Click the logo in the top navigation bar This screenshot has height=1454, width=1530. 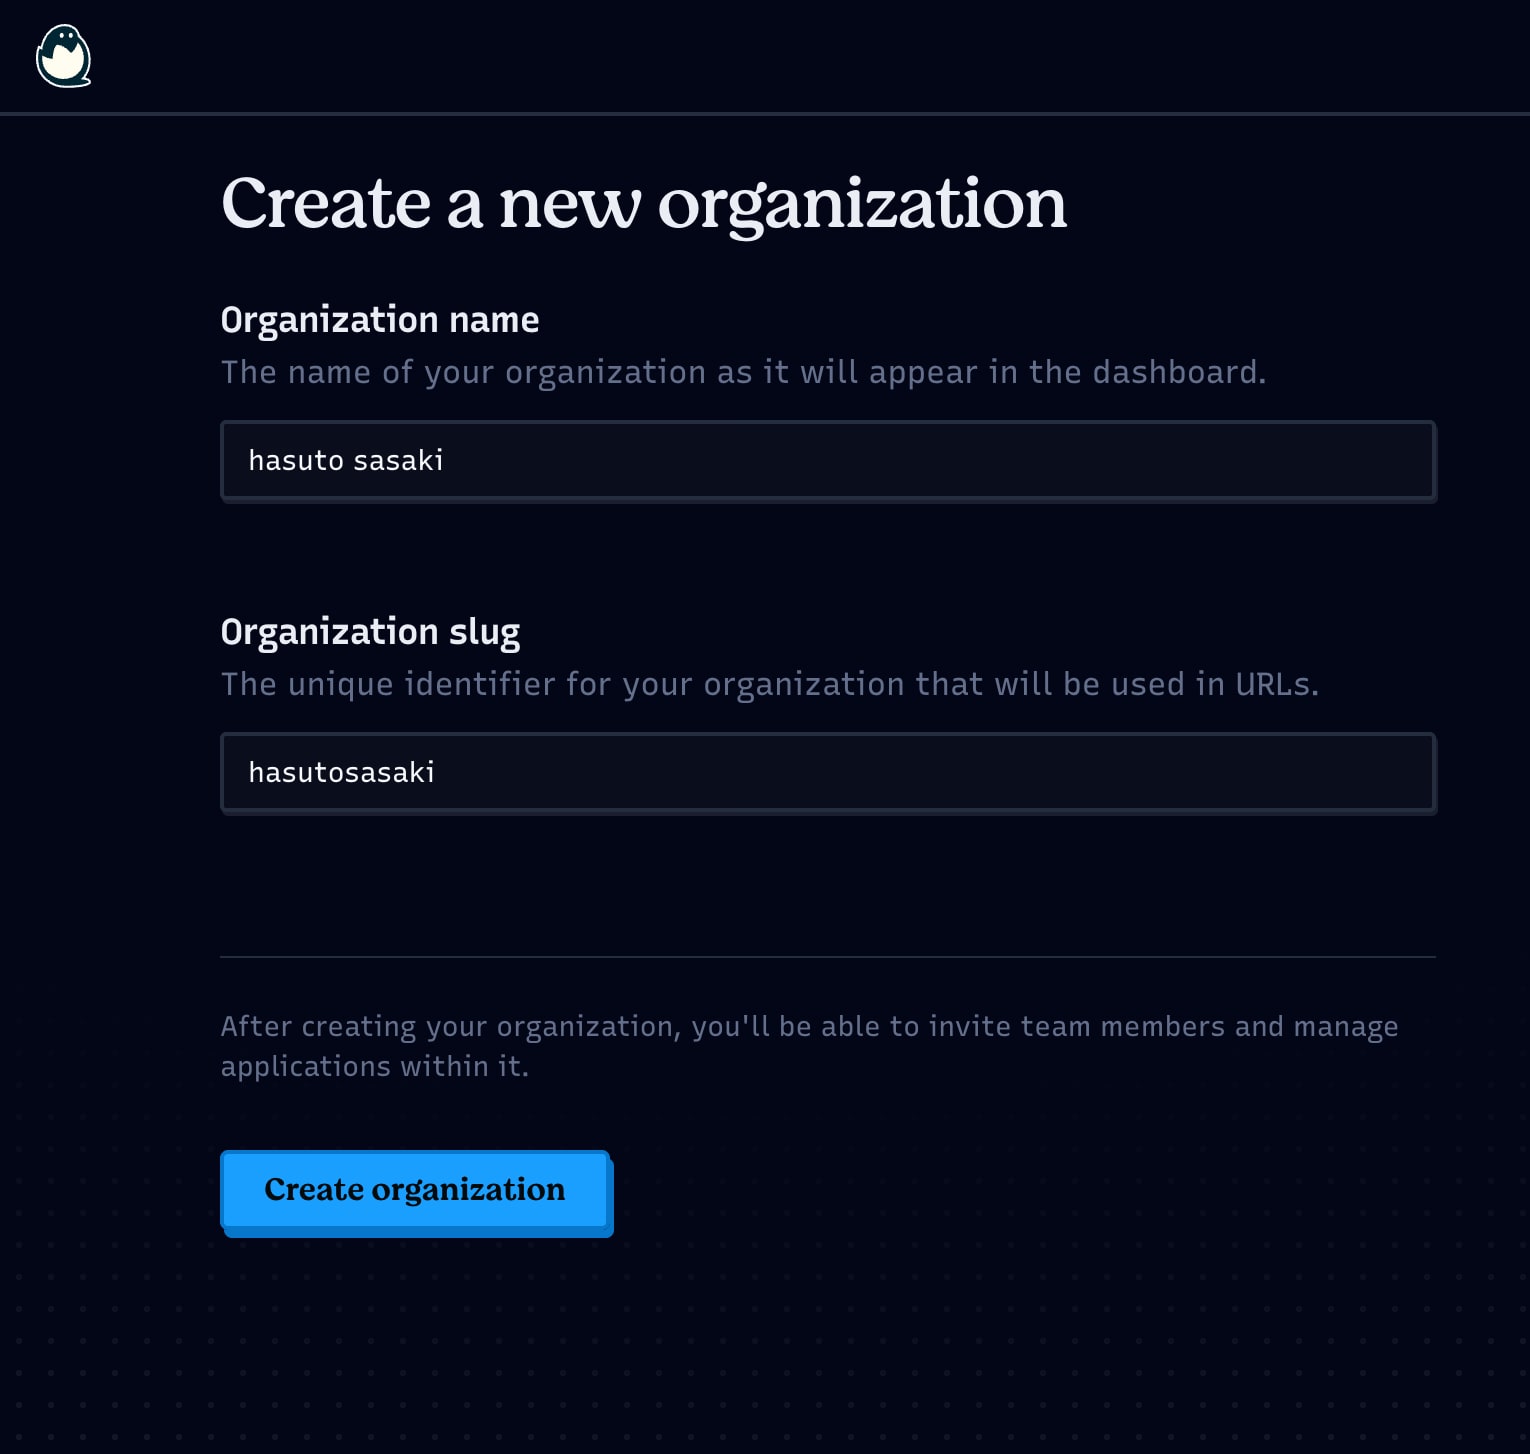(x=63, y=56)
